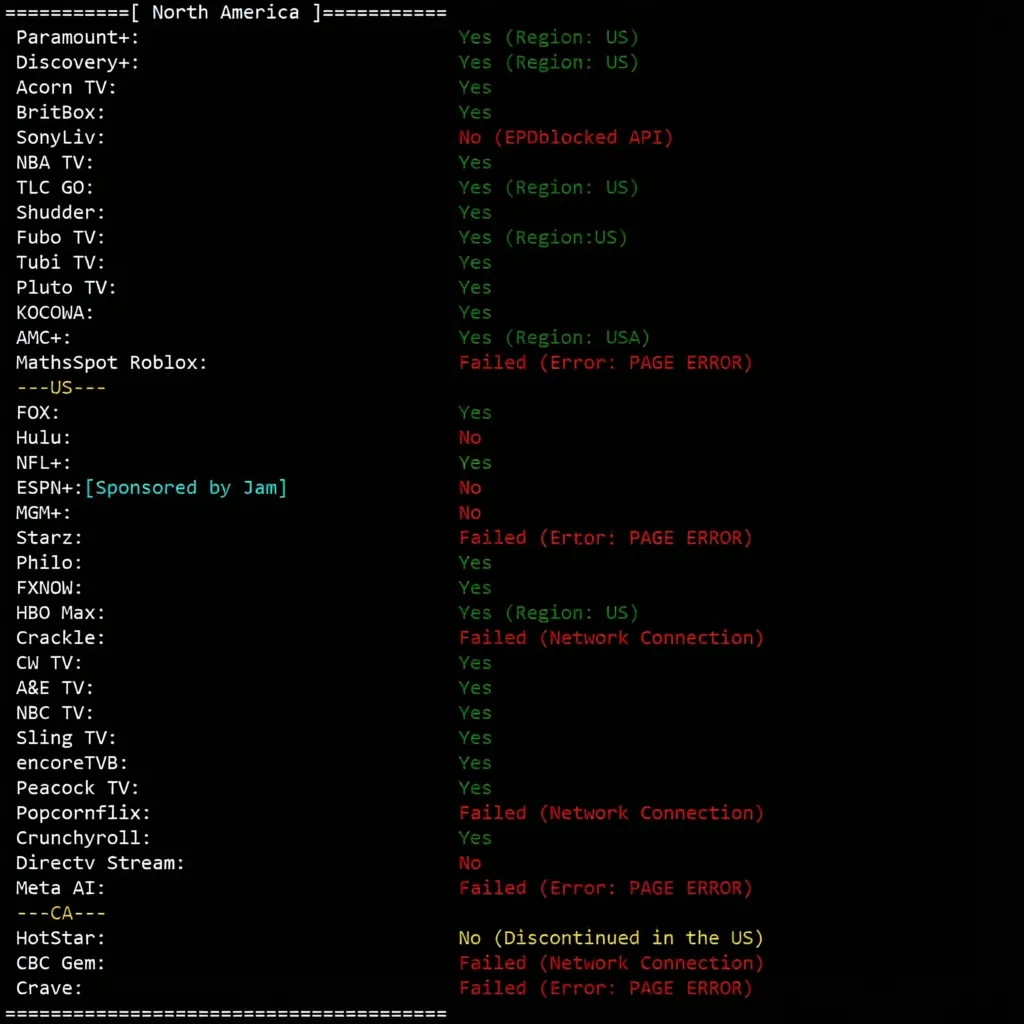Screen dimensions: 1024x1024
Task: Click the 'BritBox:' label
Action: coord(61,112)
